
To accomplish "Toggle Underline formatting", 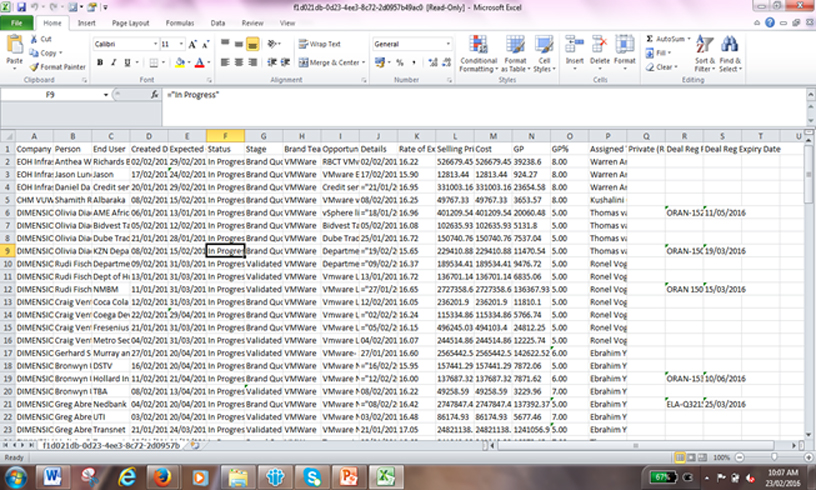I will pos(127,62).
